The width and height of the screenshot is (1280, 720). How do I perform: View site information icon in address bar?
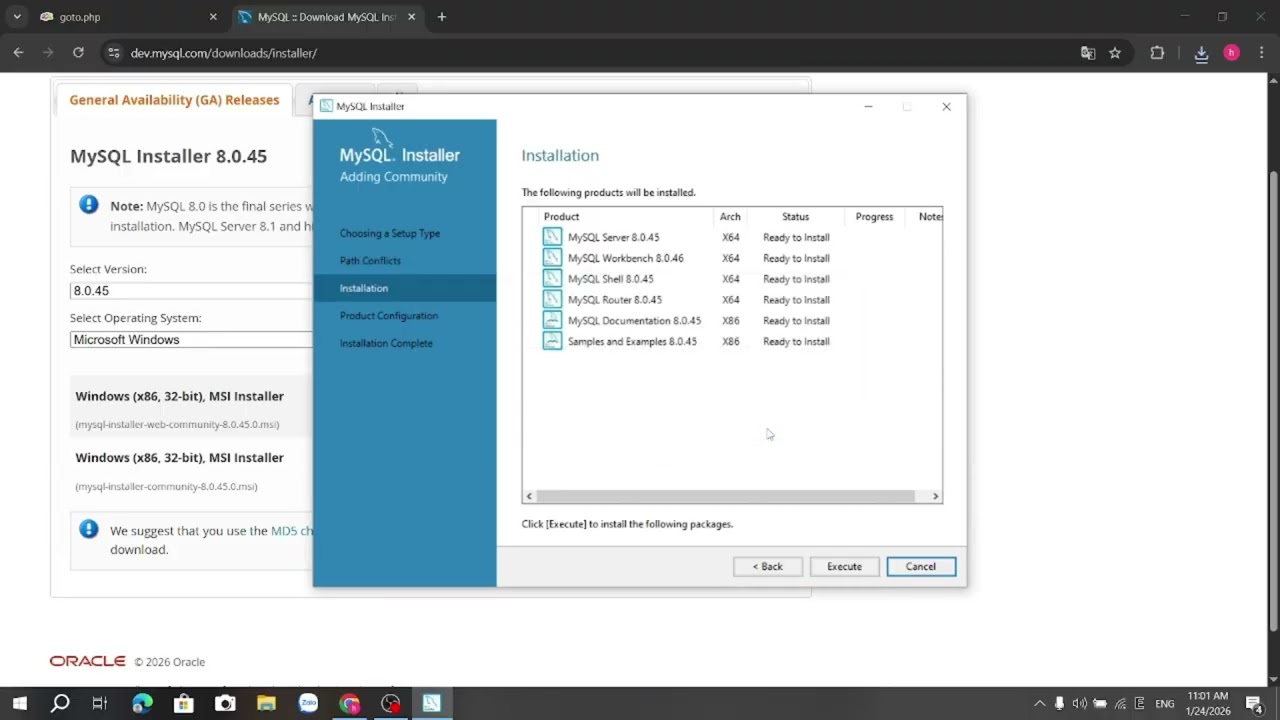pyautogui.click(x=113, y=53)
